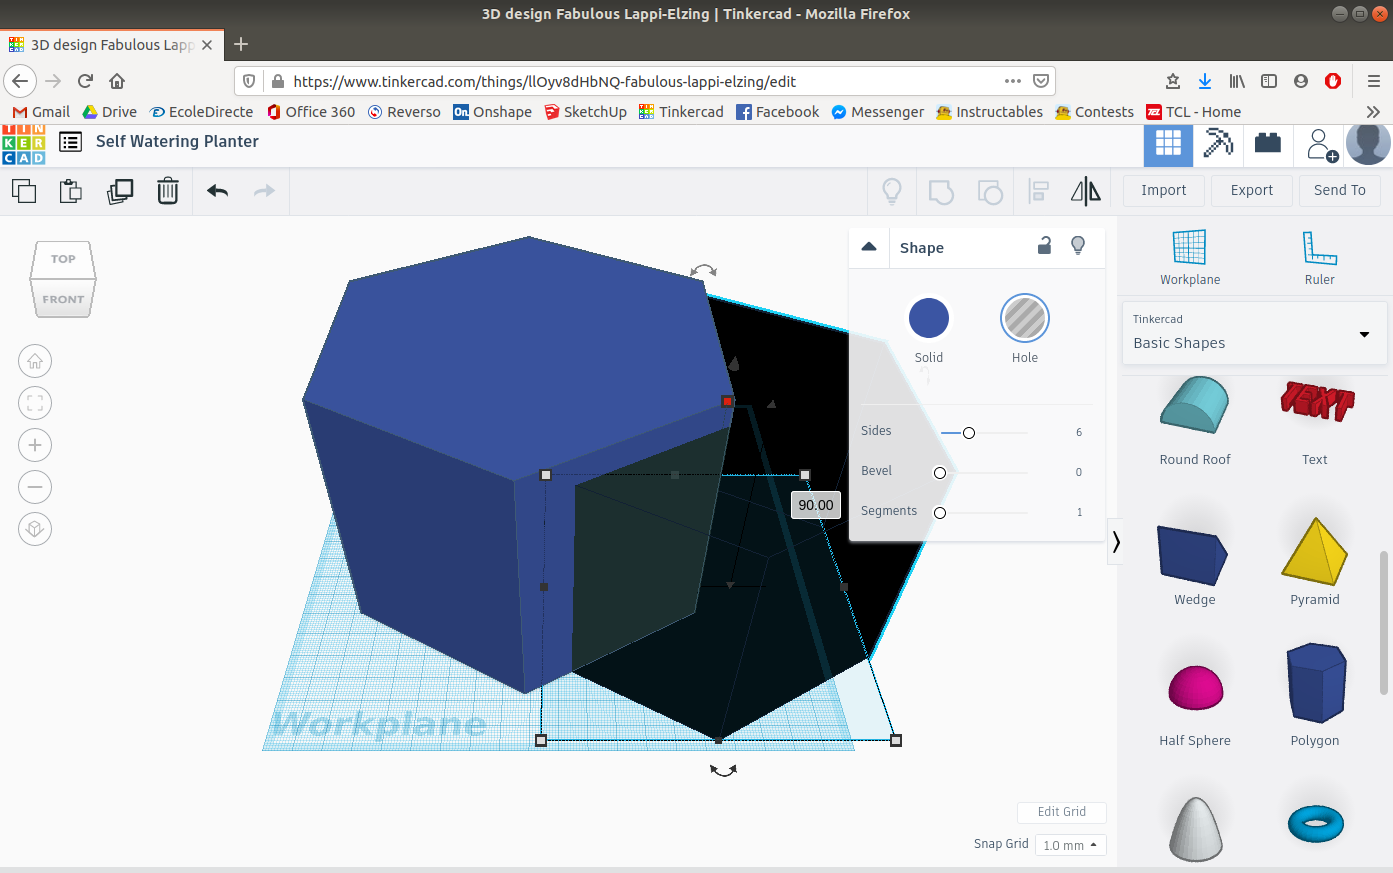
Task: Click the FRONT face of view cube
Action: point(63,299)
